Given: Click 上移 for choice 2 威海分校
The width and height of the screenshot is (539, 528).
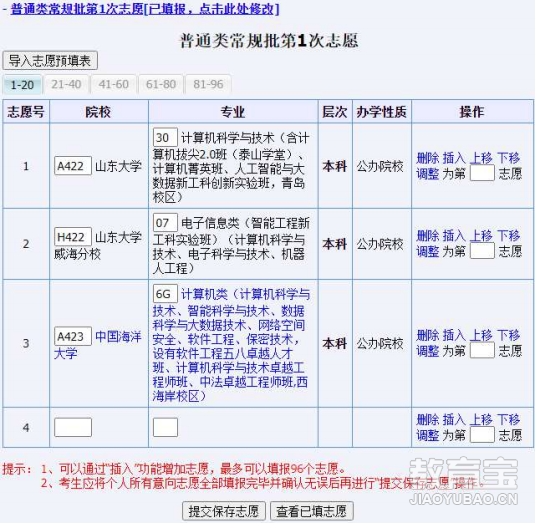Looking at the screenshot, I should tap(482, 236).
